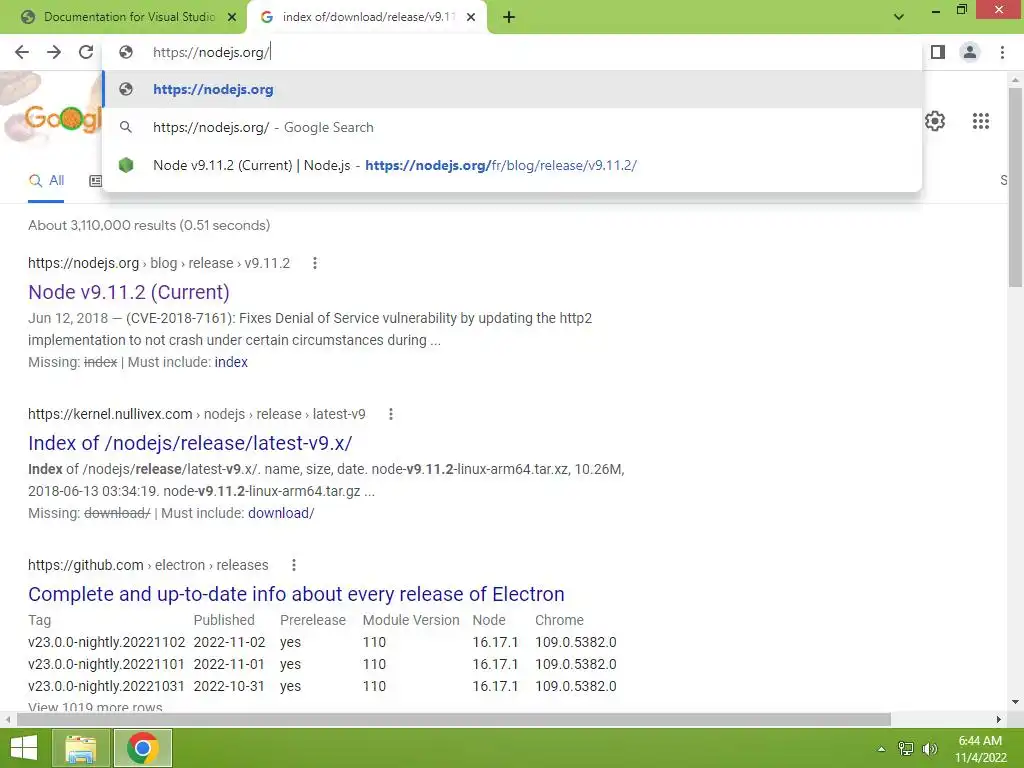Click the vertical scrollbar thumb

coord(1015,186)
